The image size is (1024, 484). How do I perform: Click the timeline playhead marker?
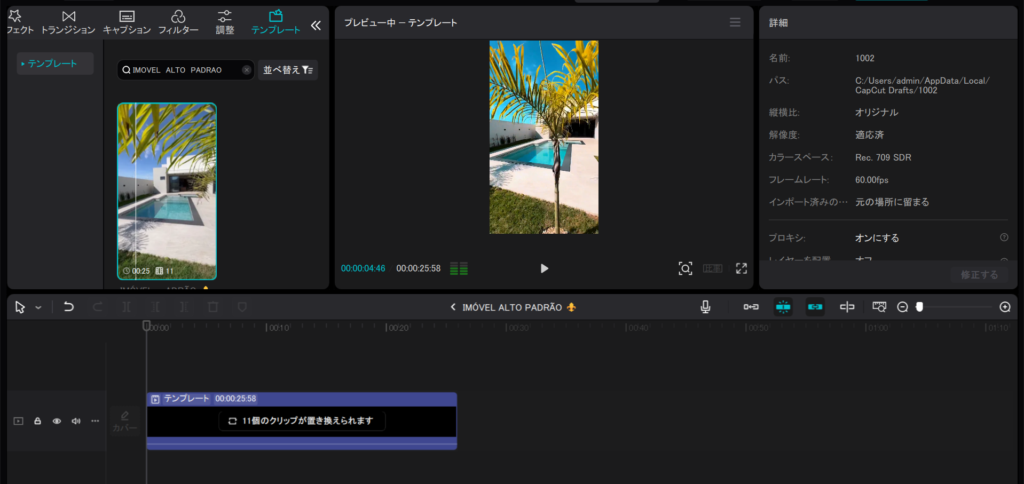click(x=146, y=325)
